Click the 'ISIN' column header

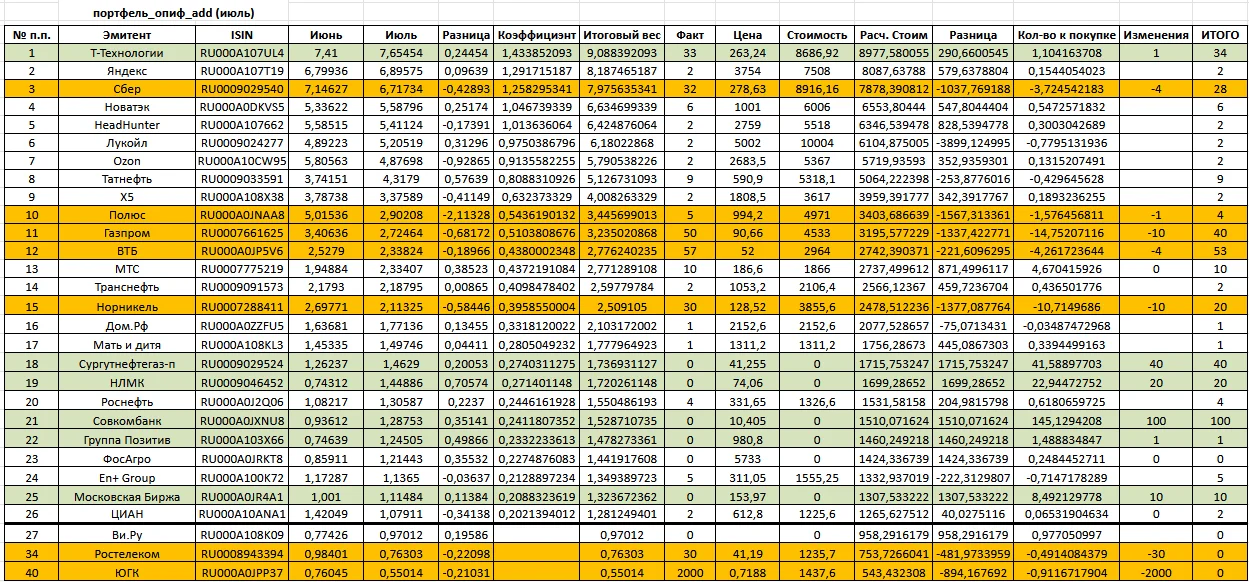tap(240, 35)
